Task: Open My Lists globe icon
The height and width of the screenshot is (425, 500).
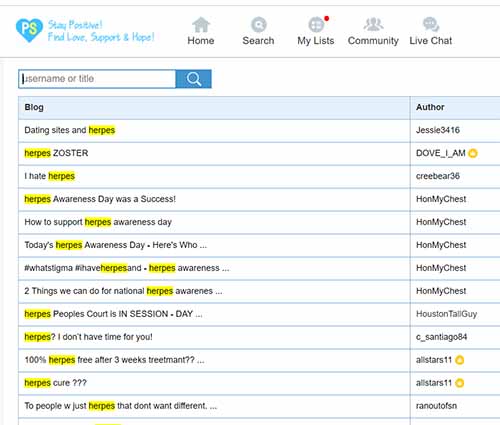Action: click(316, 25)
